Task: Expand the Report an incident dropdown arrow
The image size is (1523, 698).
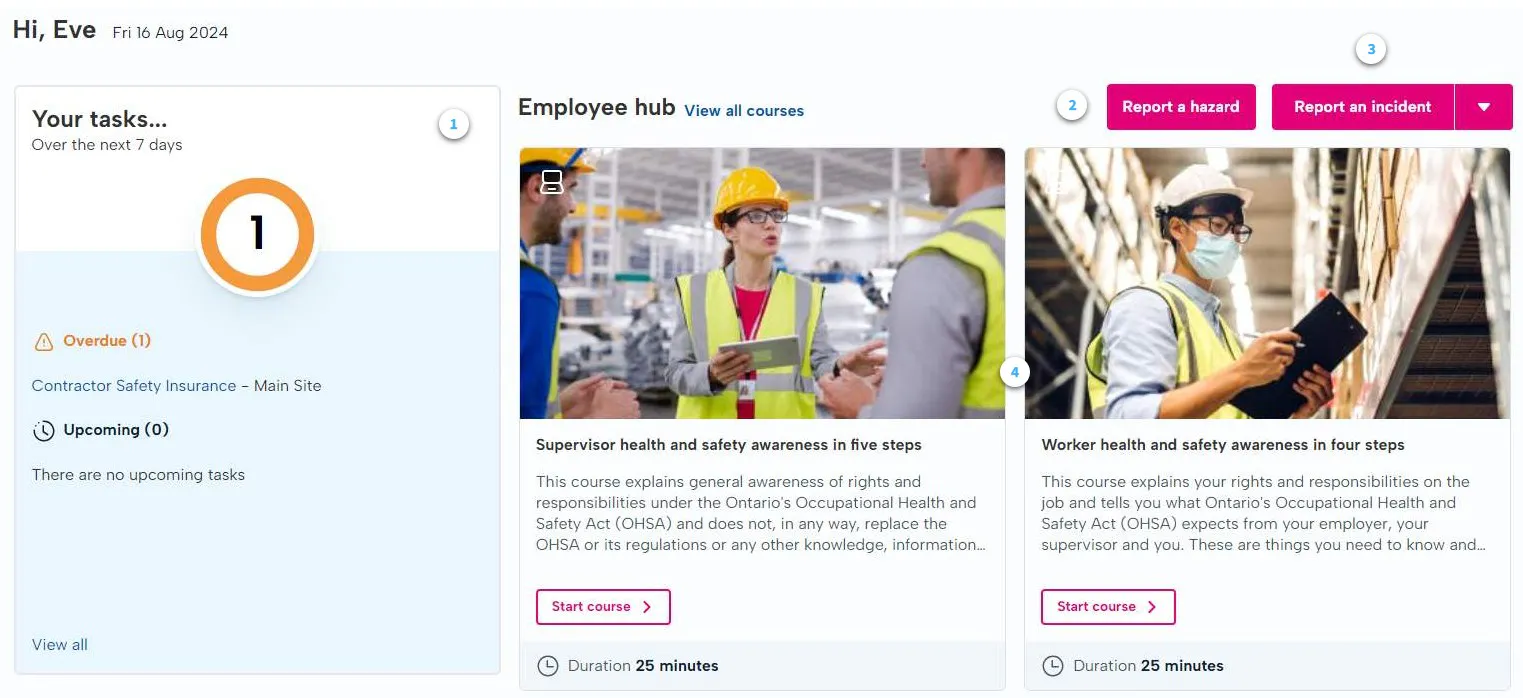Action: point(1483,107)
